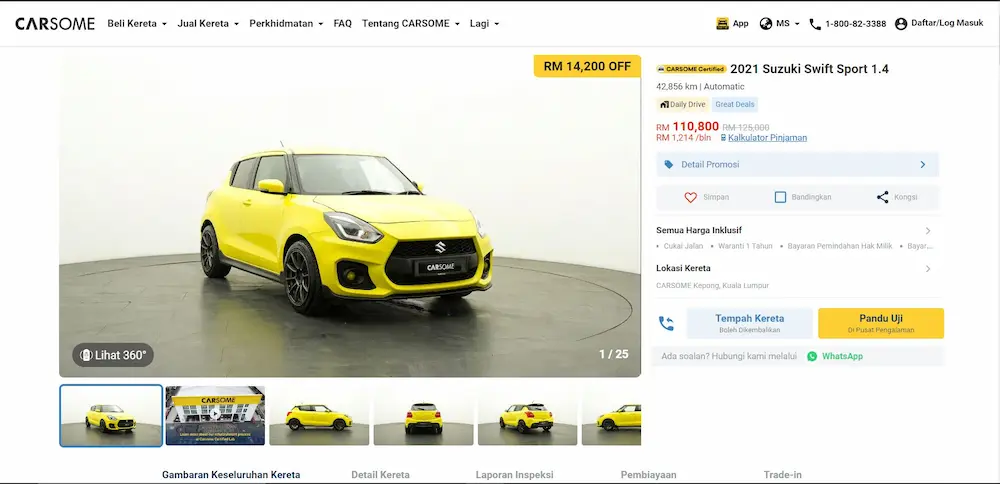Viewport: 1000px width, 484px height.
Task: Expand the Tentang CARSOME menu
Action: point(411,24)
